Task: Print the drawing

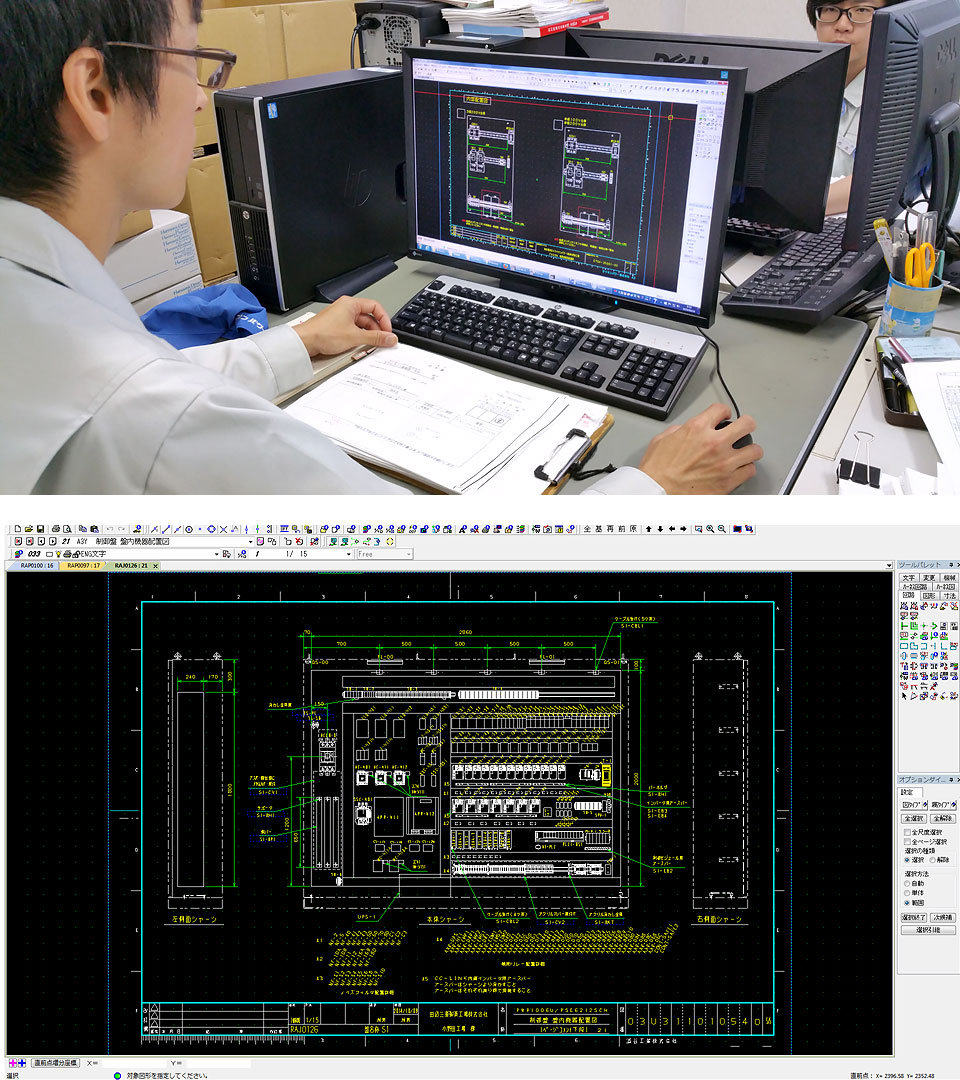Action: point(56,529)
